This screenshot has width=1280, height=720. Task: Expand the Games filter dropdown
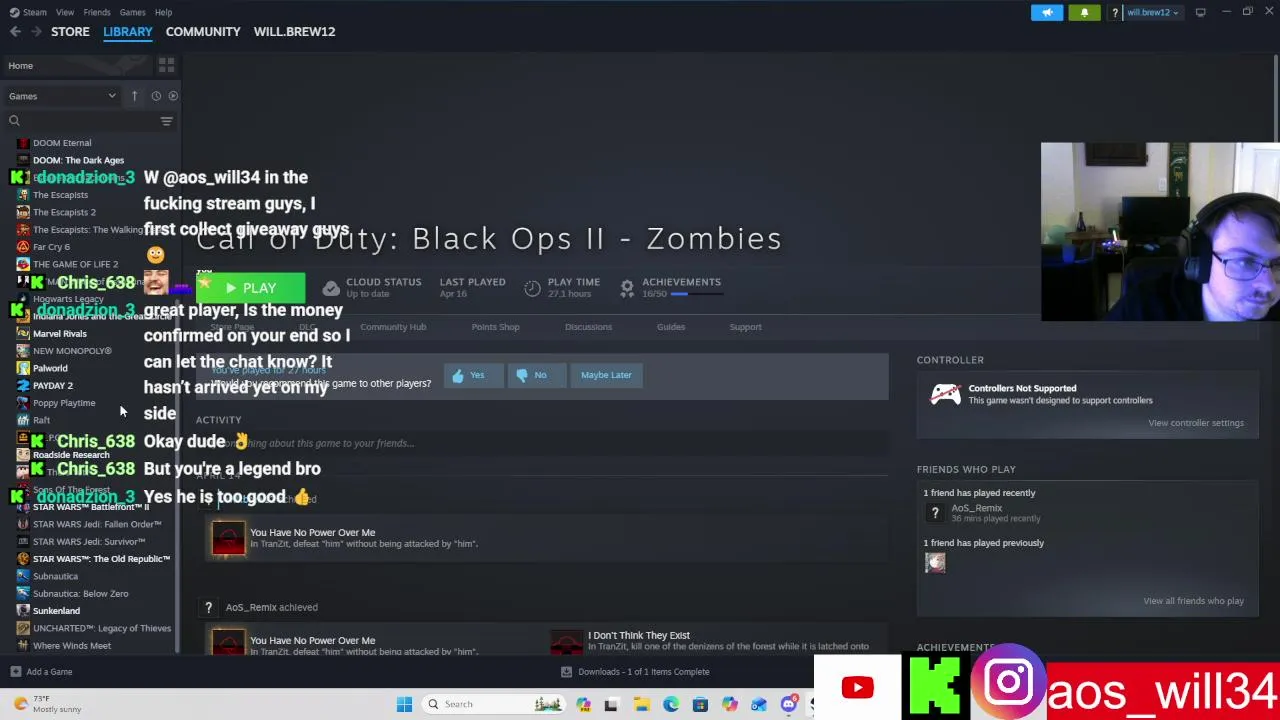(x=62, y=96)
